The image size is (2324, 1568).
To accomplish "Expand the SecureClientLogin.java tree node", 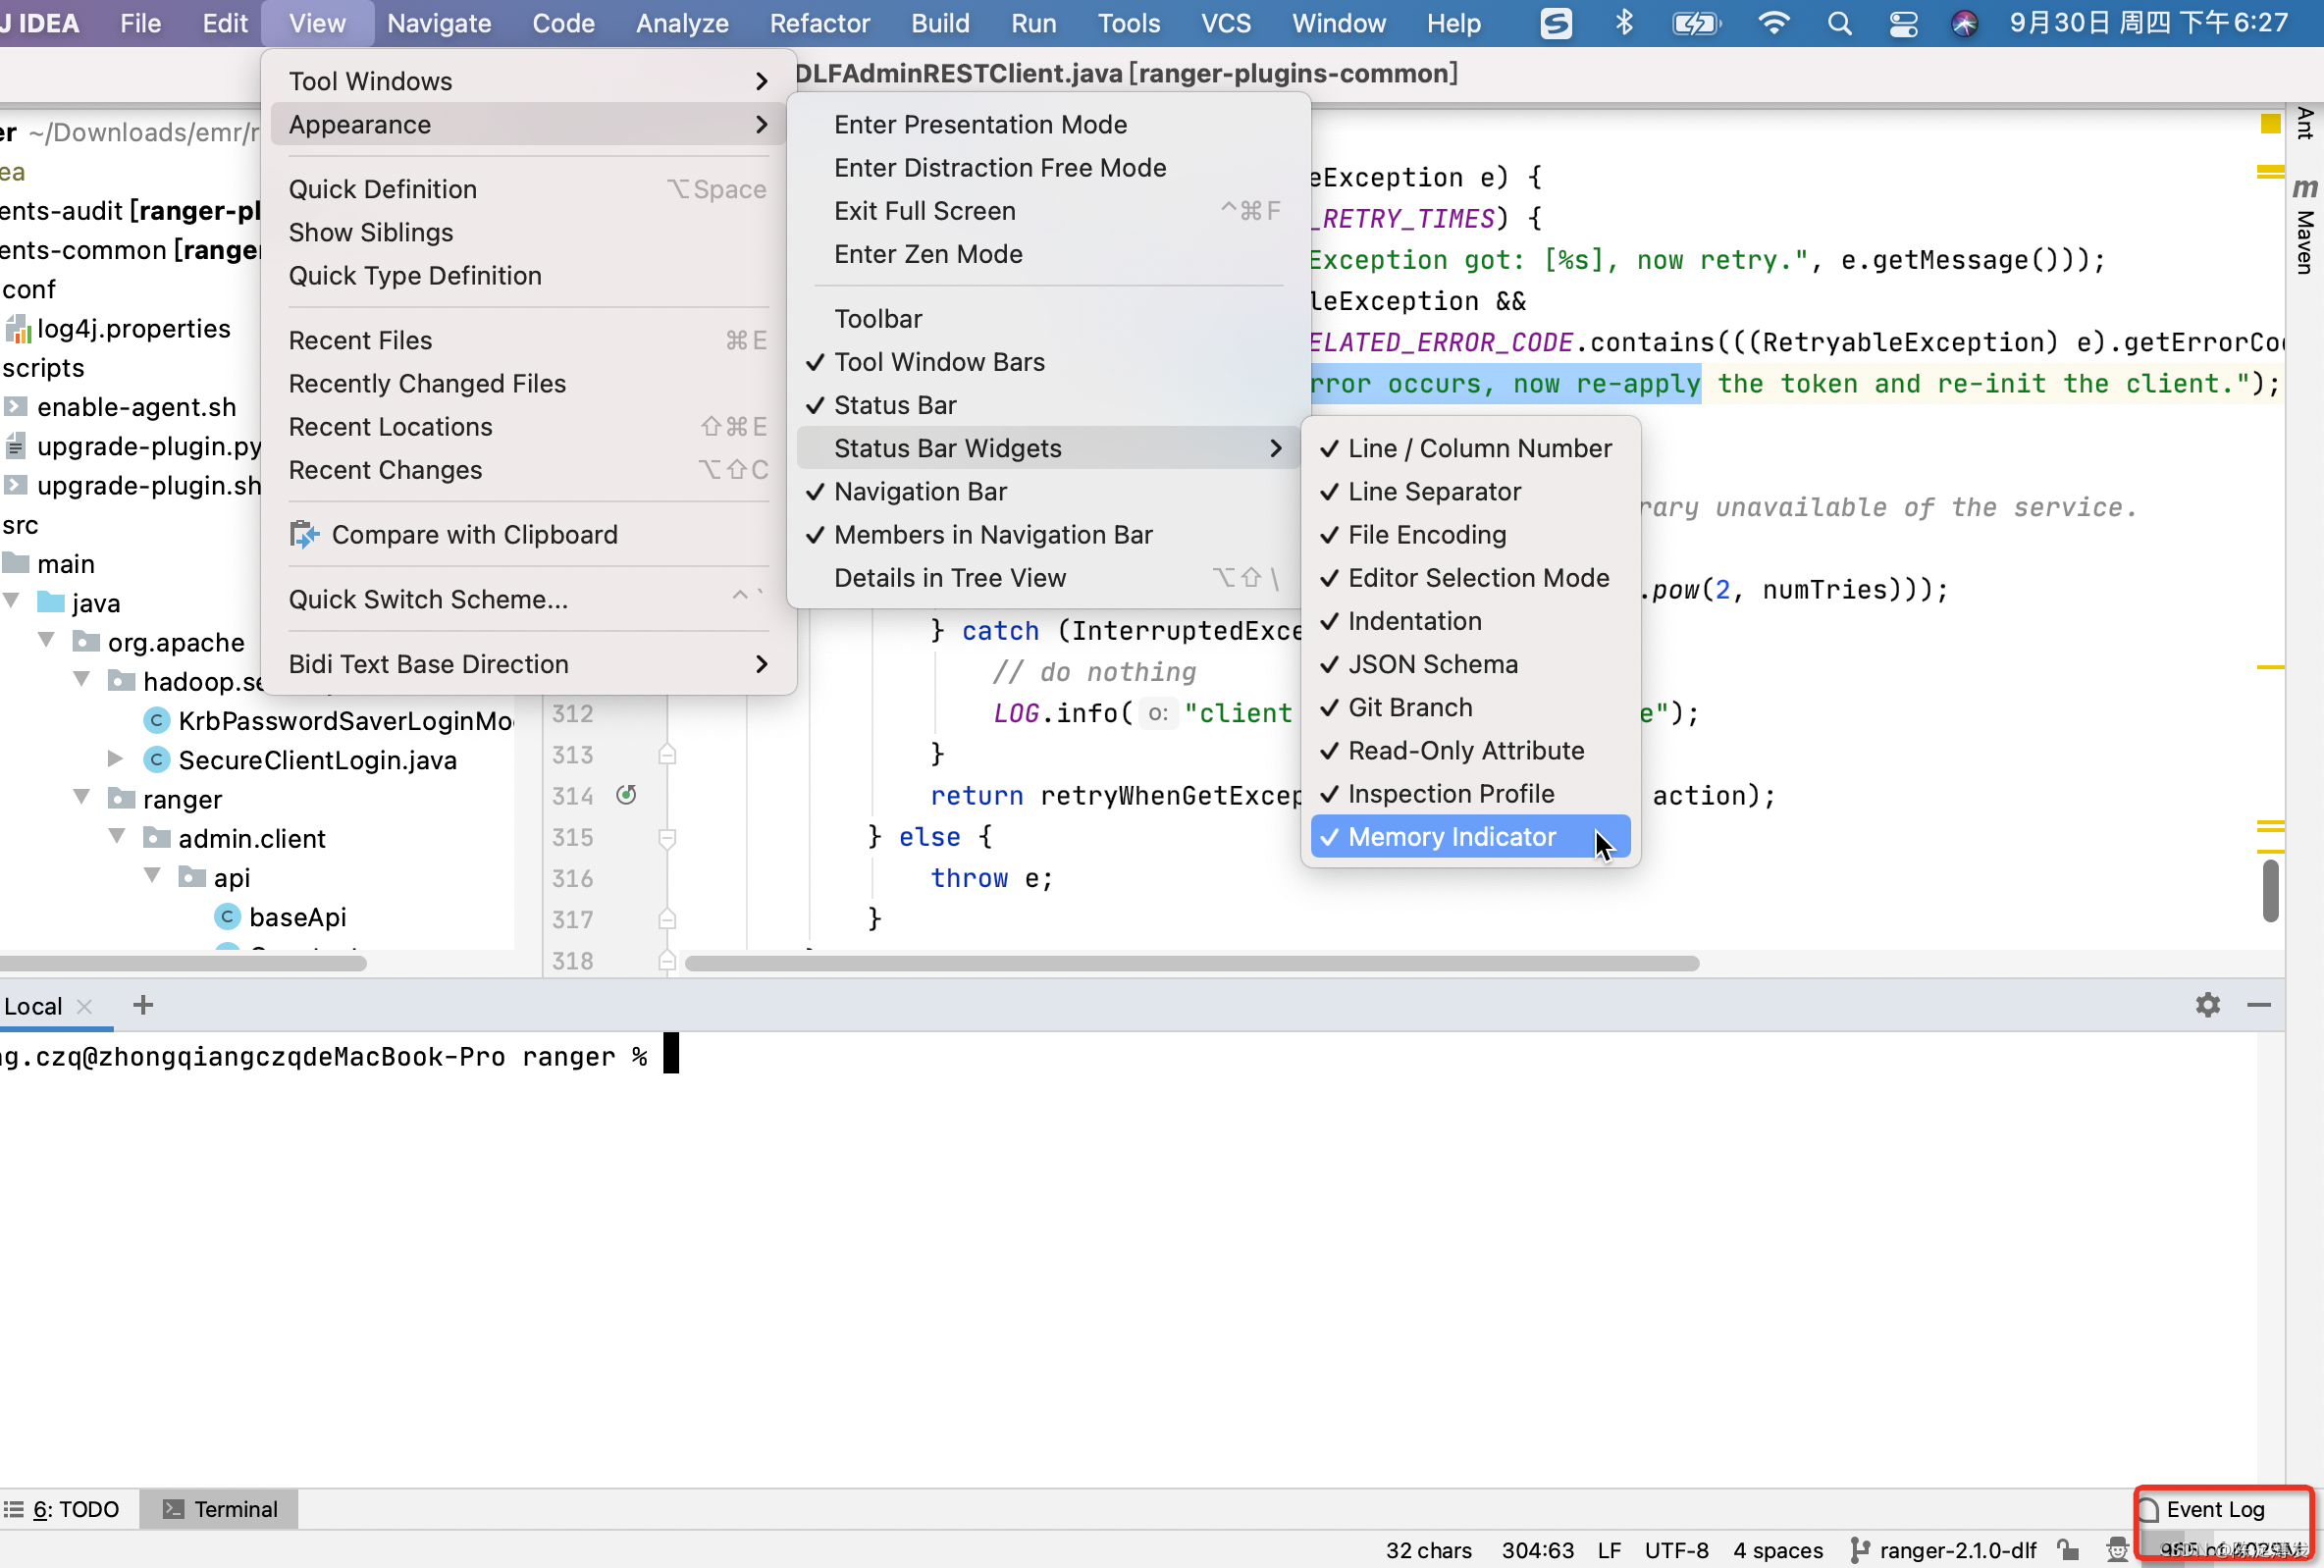I will click(115, 759).
